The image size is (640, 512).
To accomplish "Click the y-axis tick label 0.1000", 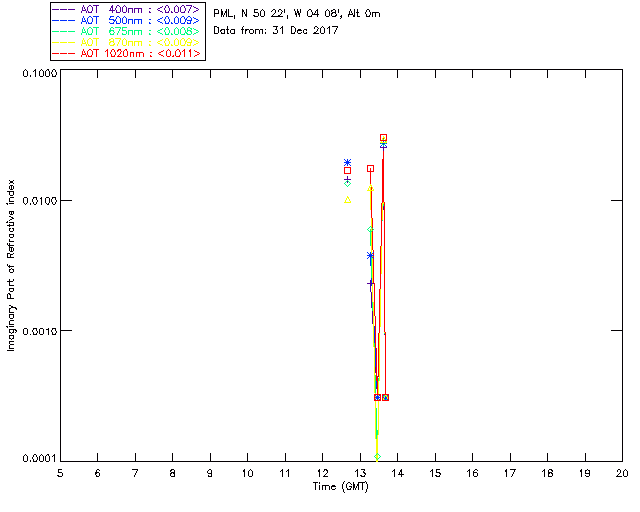I will (x=39, y=73).
